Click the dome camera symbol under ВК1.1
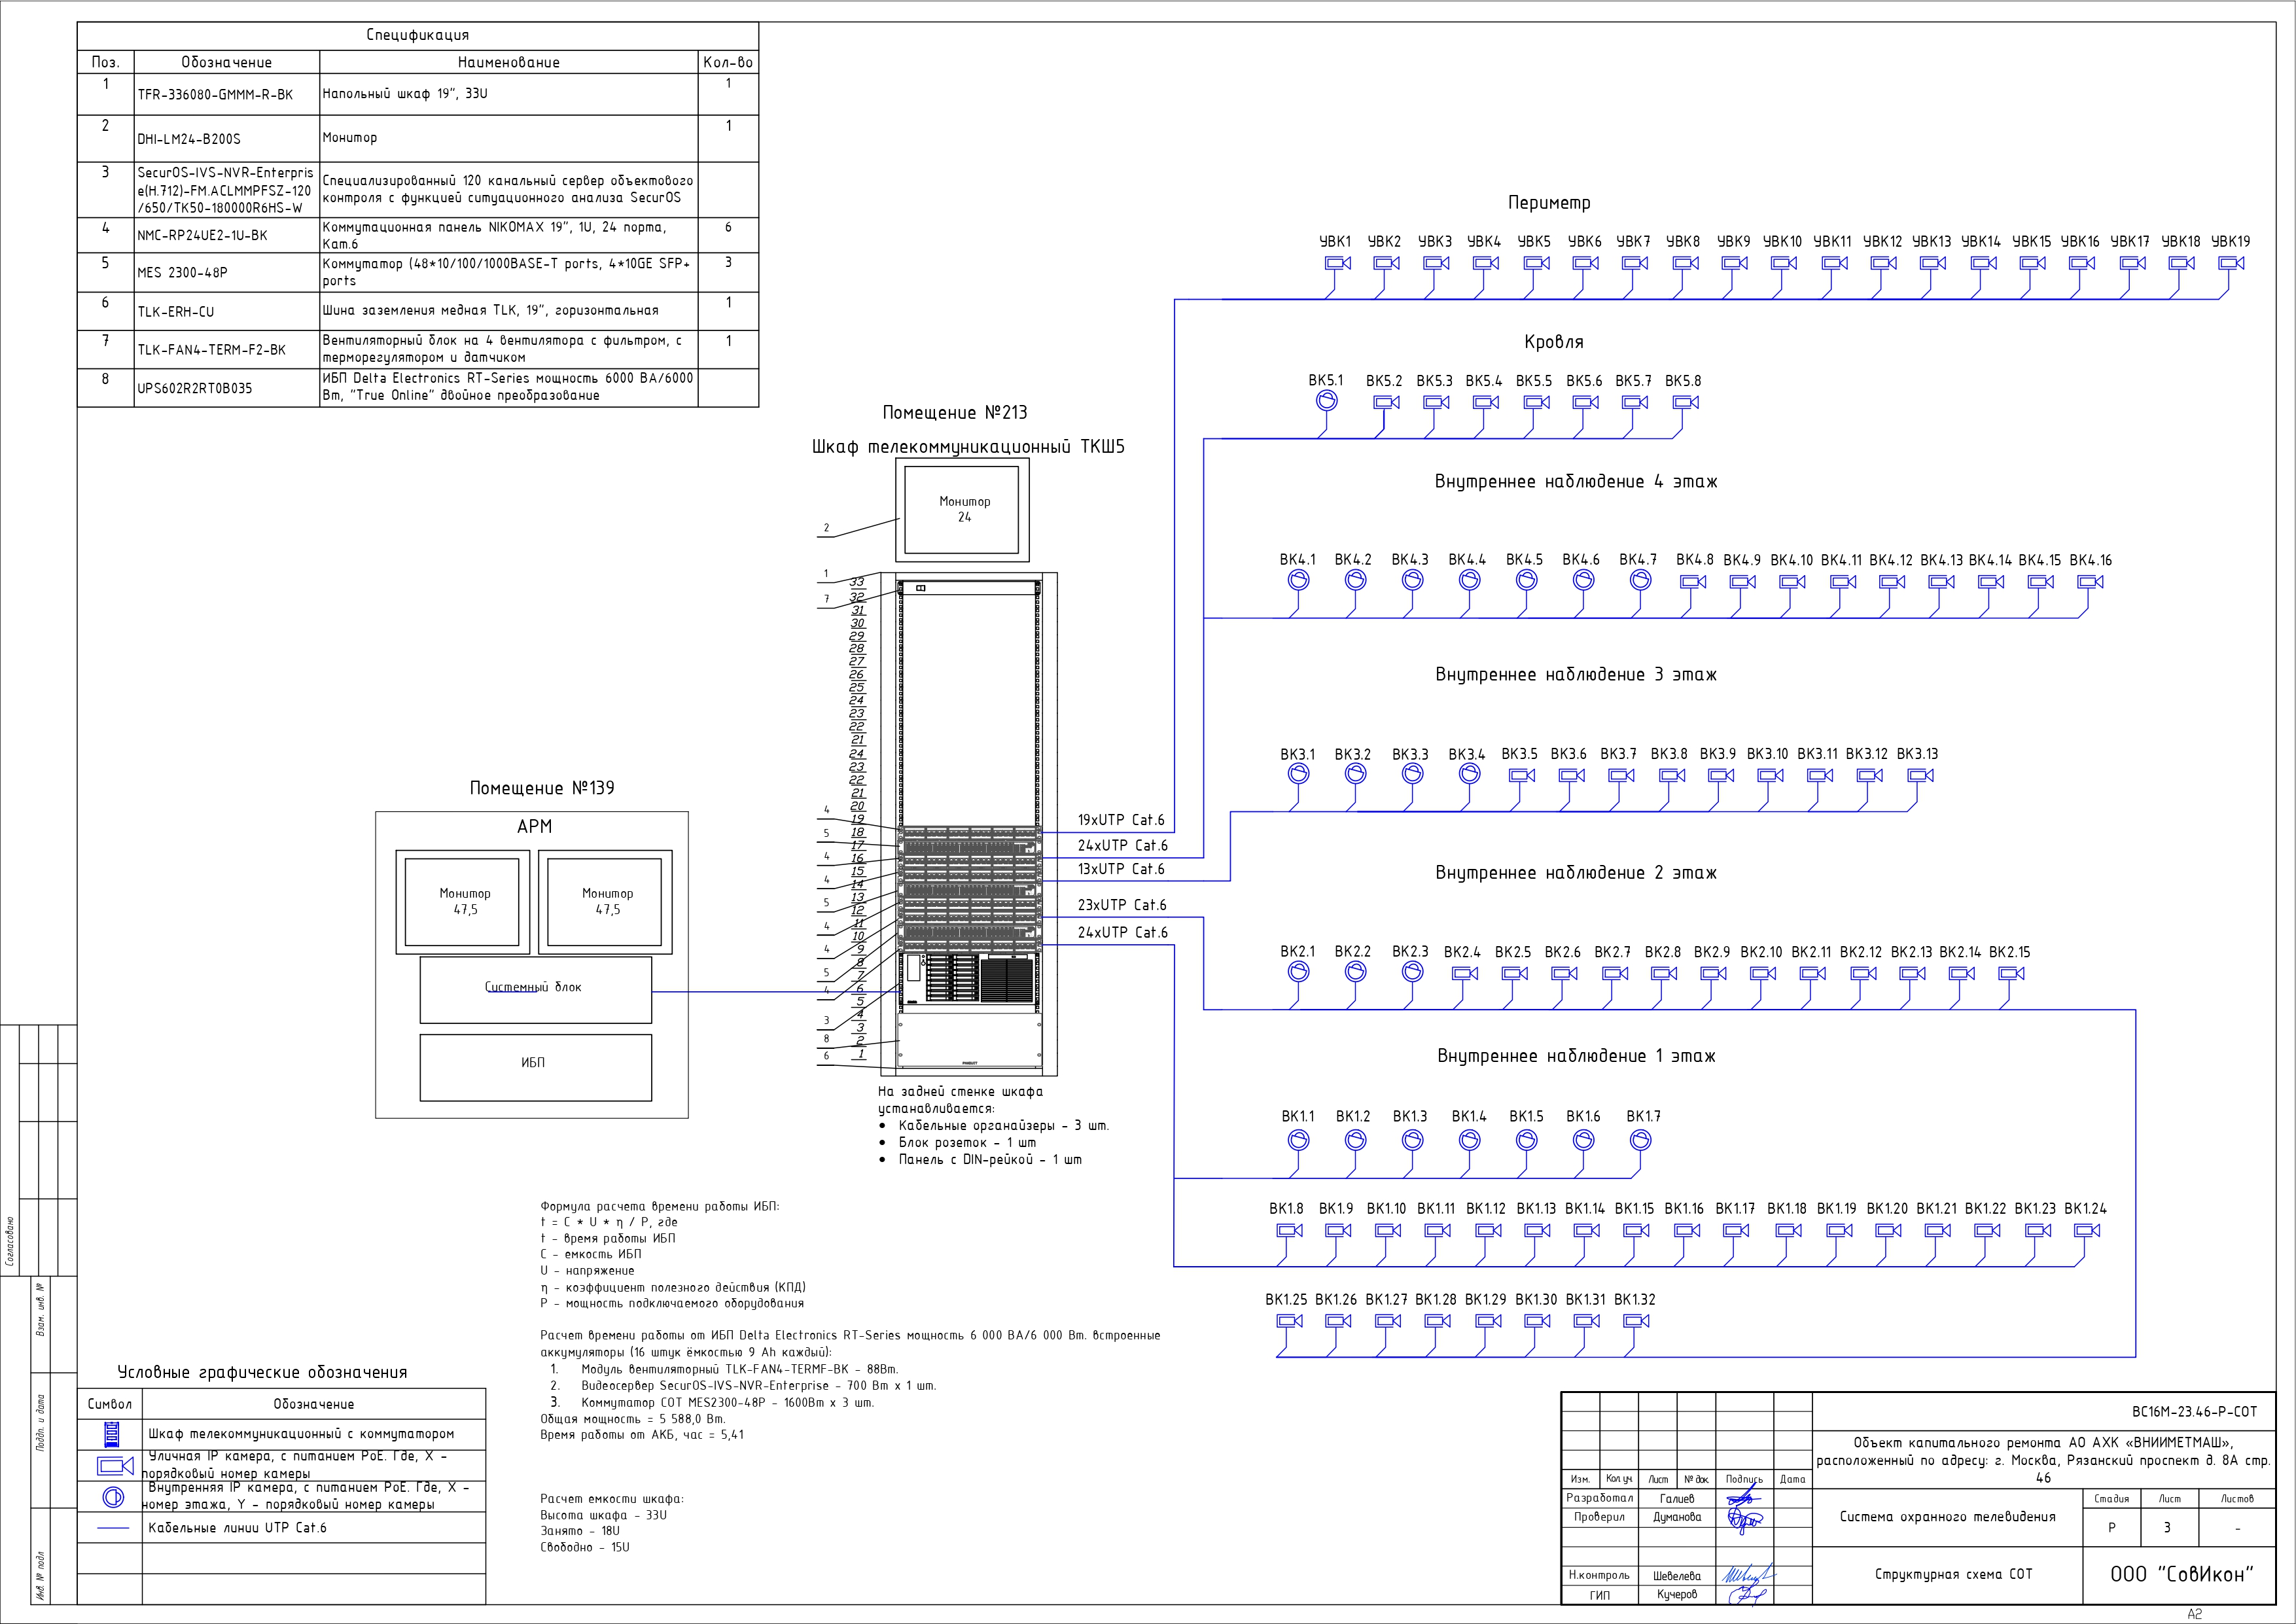This screenshot has height=1624, width=2296. click(x=1298, y=1139)
